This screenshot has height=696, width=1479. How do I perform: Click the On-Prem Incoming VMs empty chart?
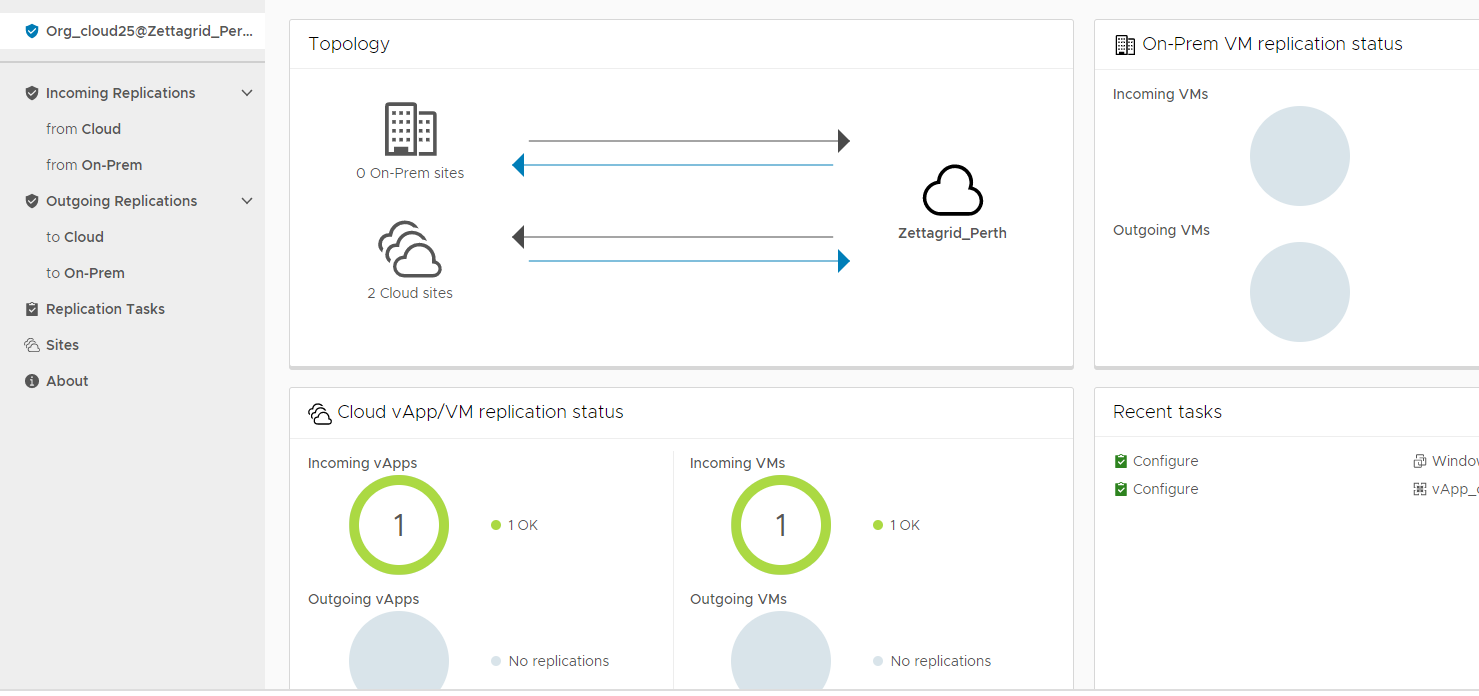point(1300,156)
